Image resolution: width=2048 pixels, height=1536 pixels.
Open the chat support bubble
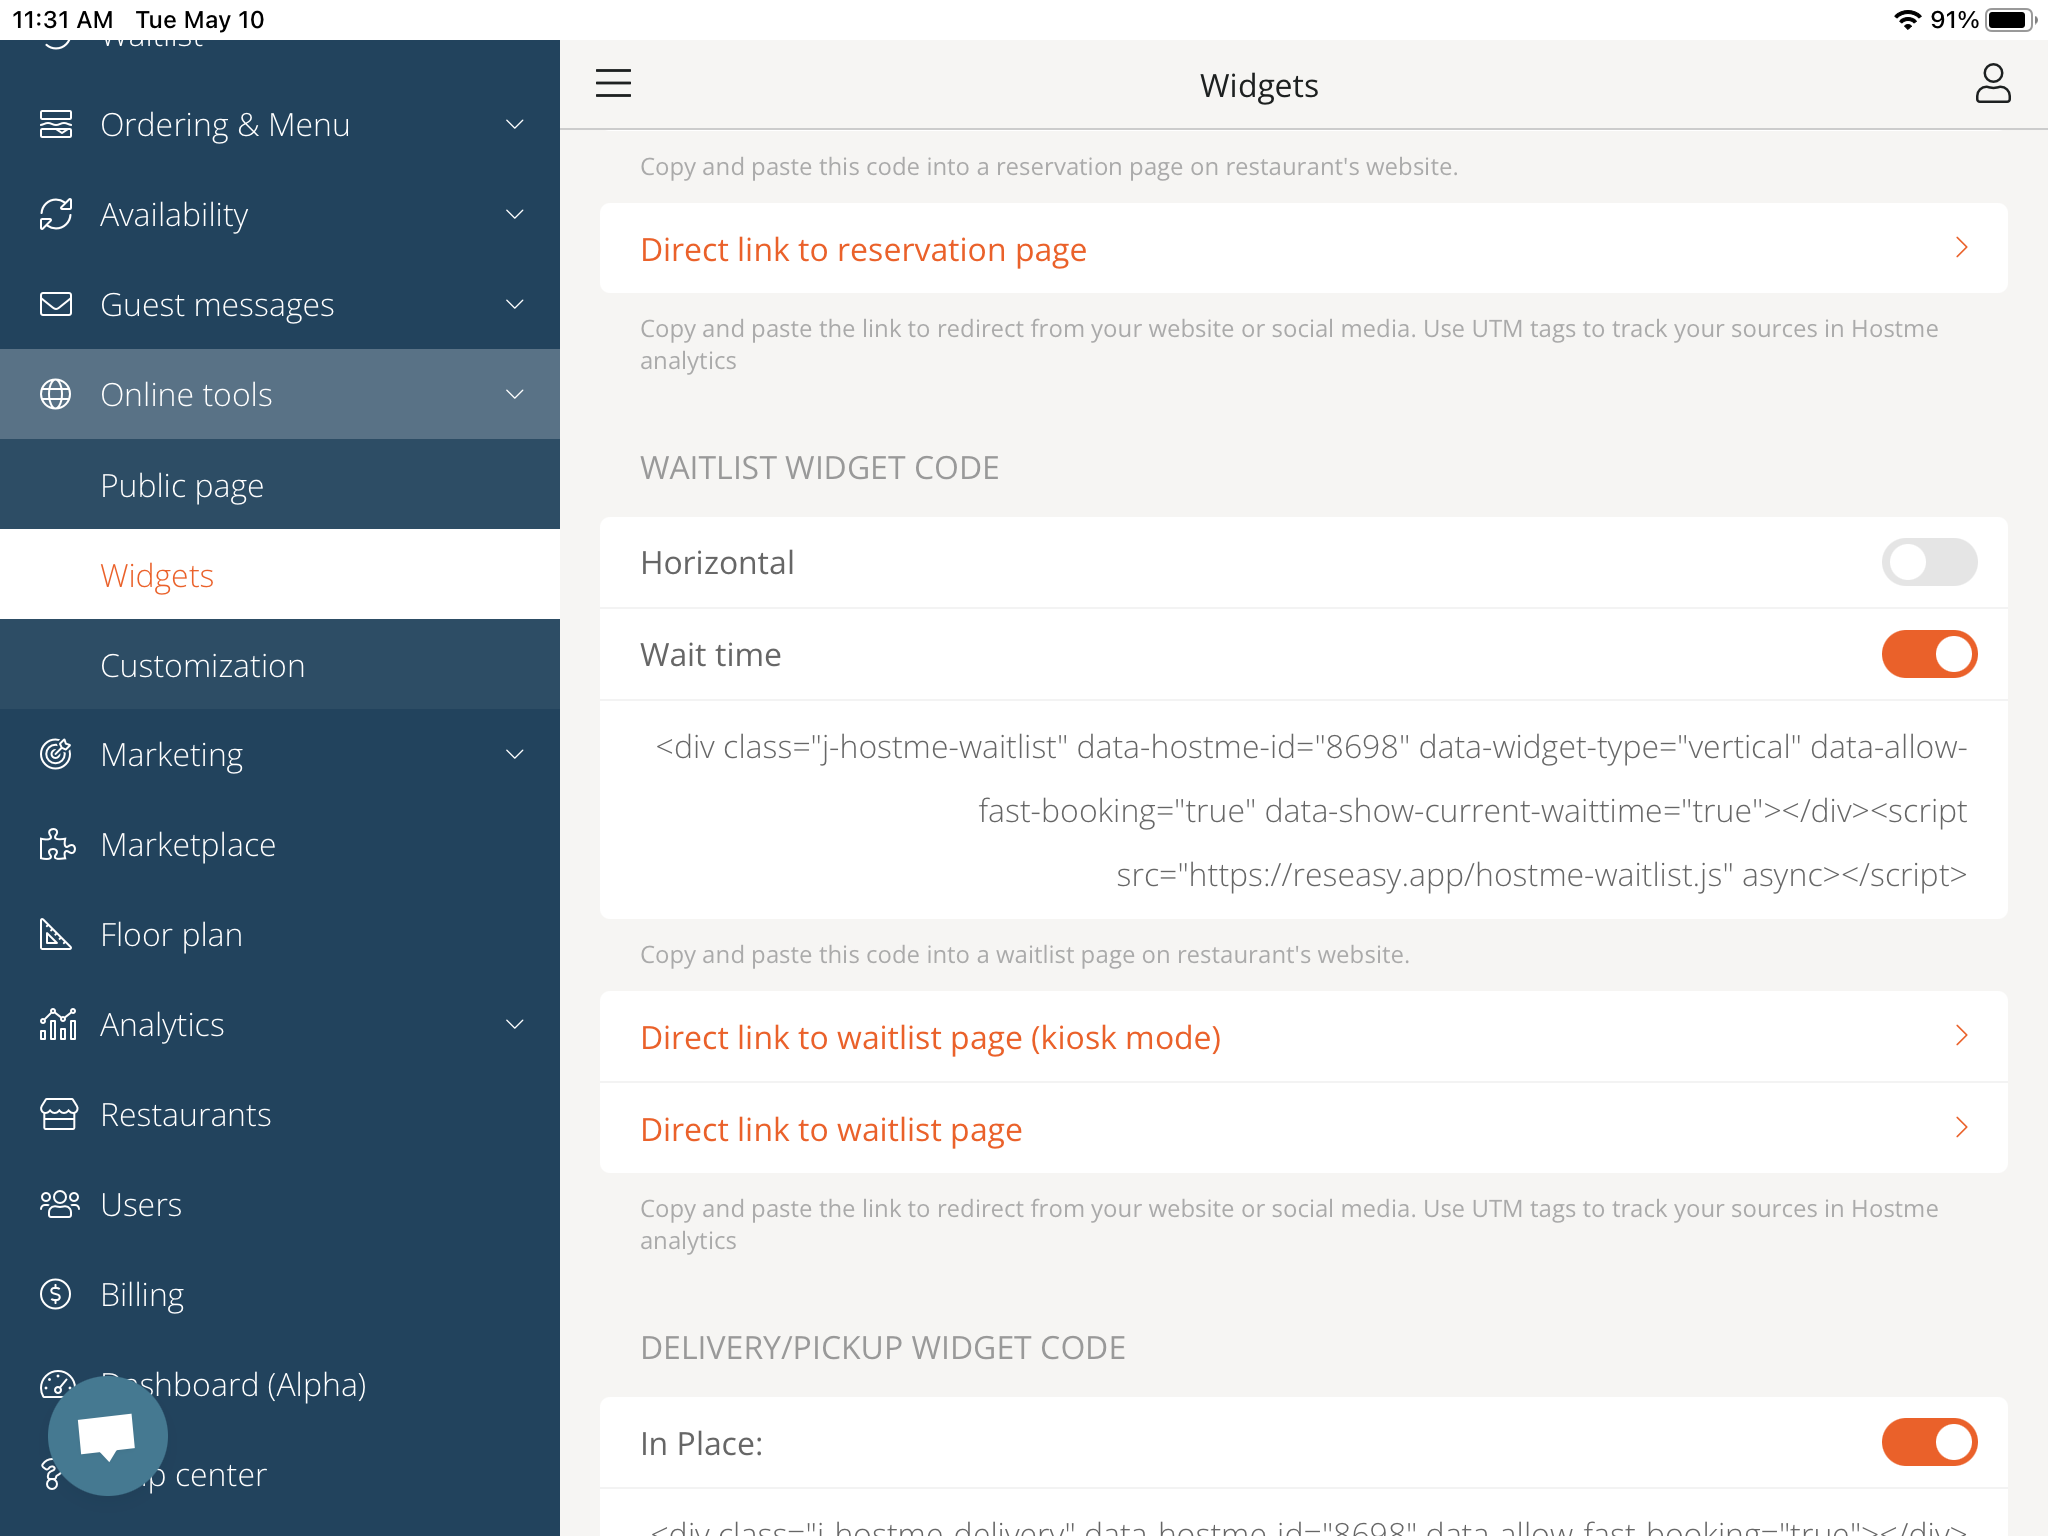(x=108, y=1435)
